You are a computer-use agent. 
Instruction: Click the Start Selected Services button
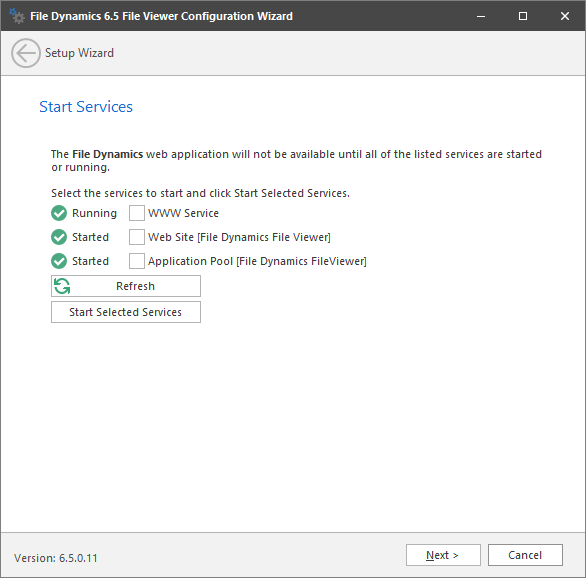[x=126, y=312]
